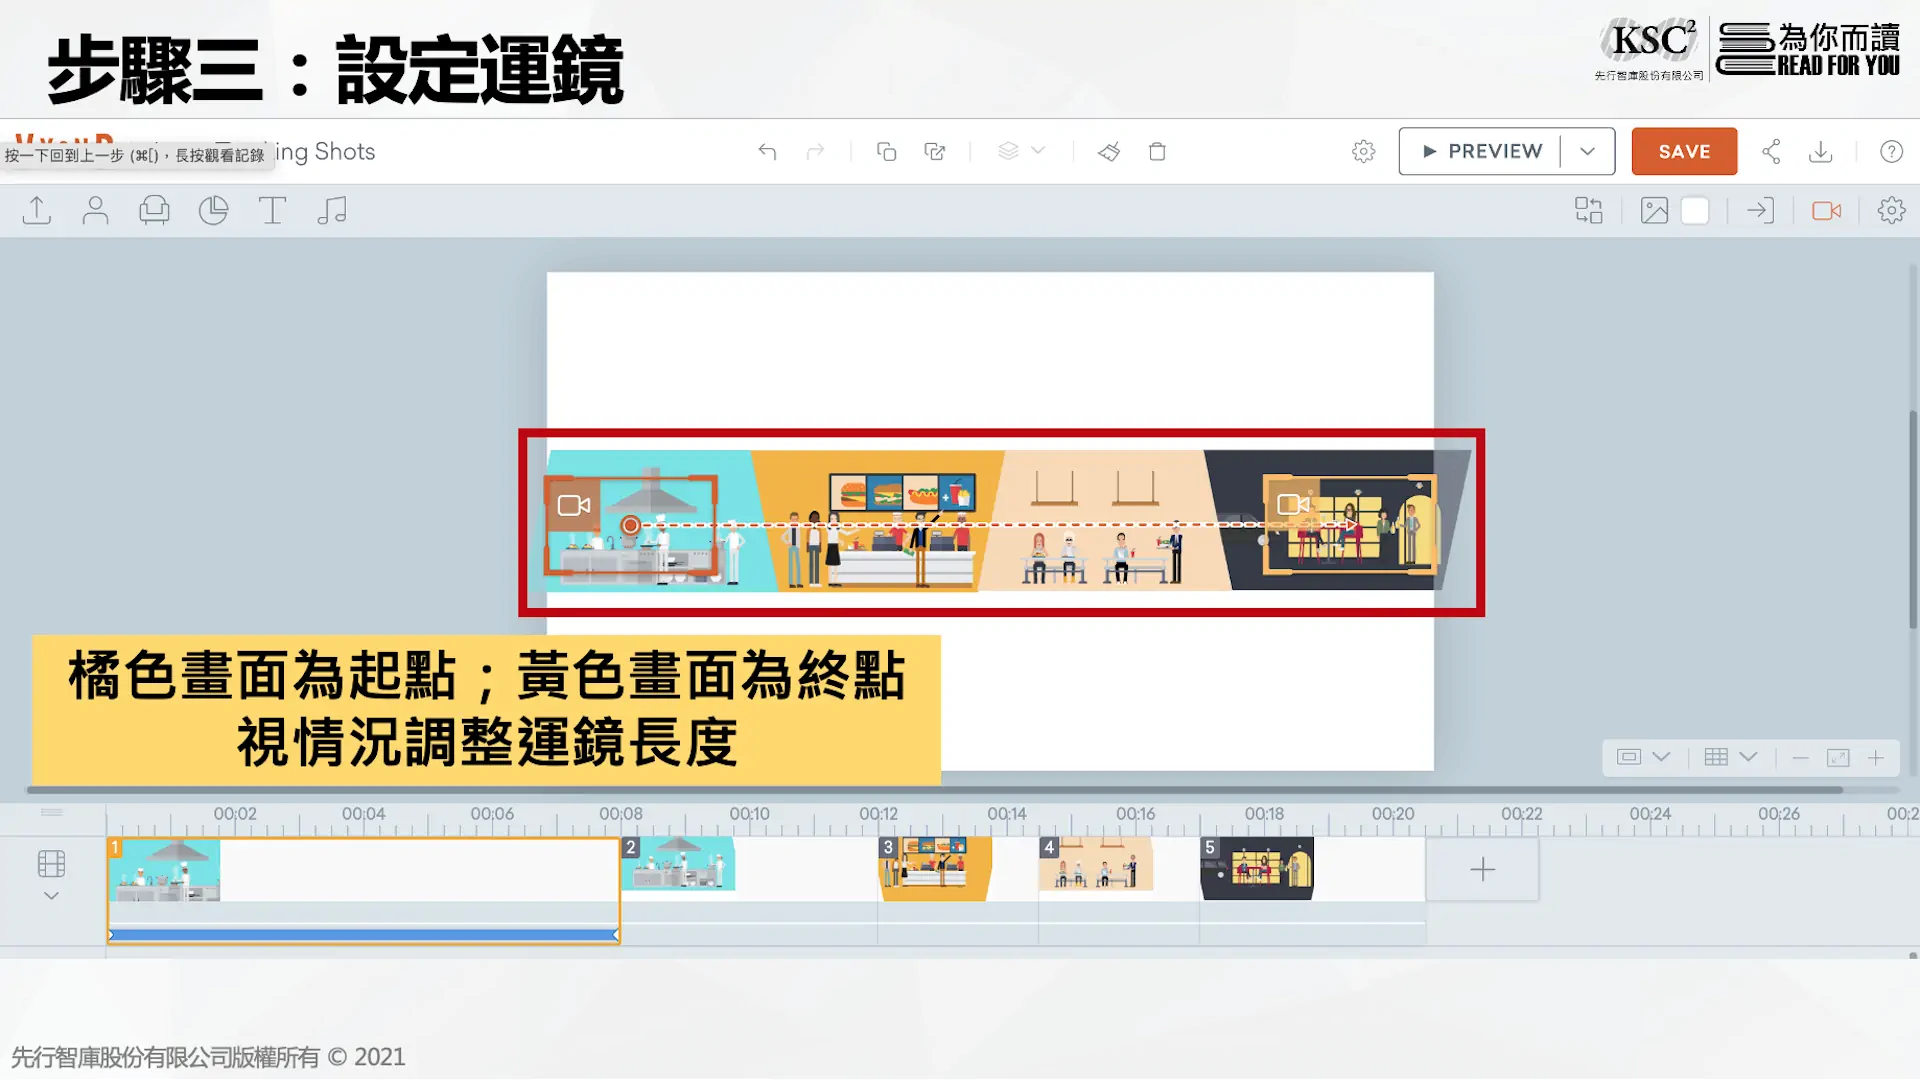Viewport: 1920px width, 1080px height.
Task: Click the vertical stage scrollbar
Action: [x=1913, y=520]
